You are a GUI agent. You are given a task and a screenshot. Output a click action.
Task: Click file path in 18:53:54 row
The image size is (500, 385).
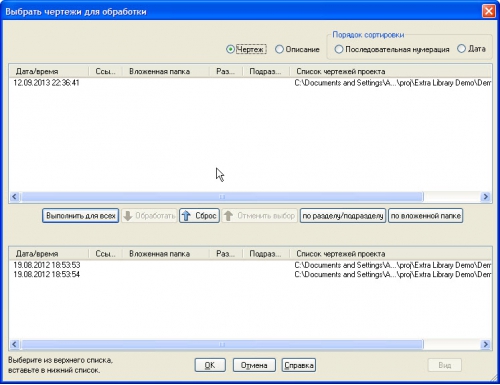(x=392, y=275)
